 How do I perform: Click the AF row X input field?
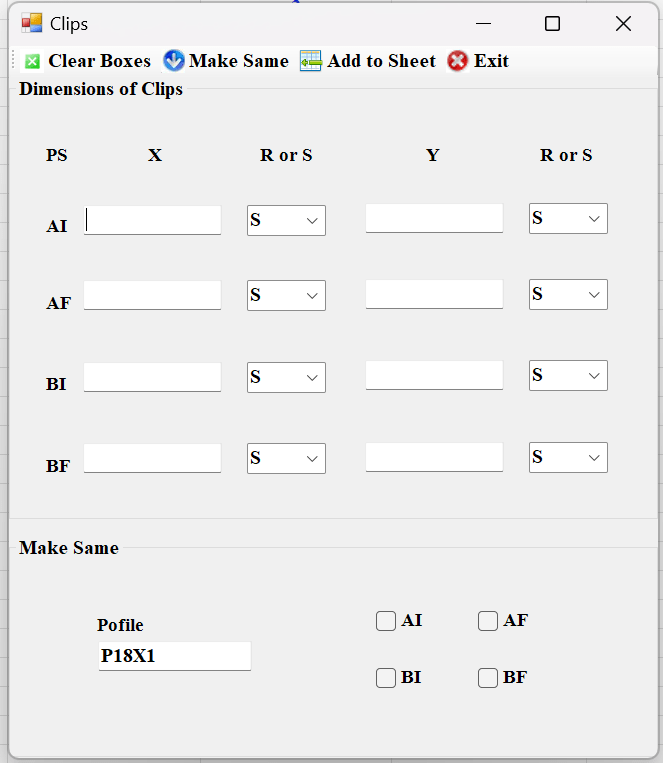[153, 295]
